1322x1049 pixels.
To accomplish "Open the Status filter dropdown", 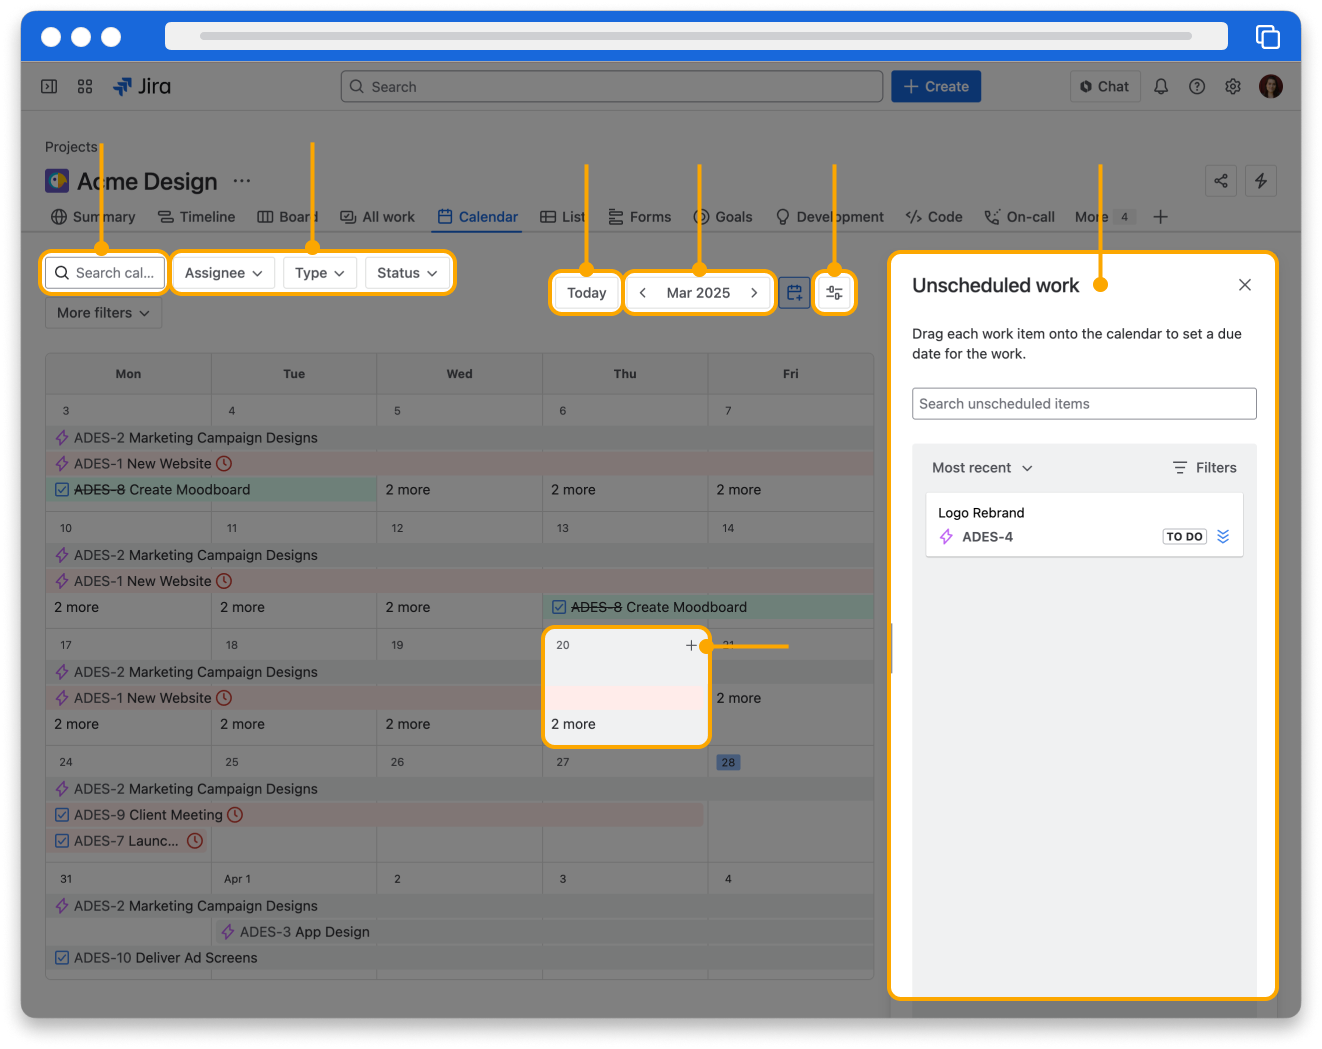I will 407,273.
